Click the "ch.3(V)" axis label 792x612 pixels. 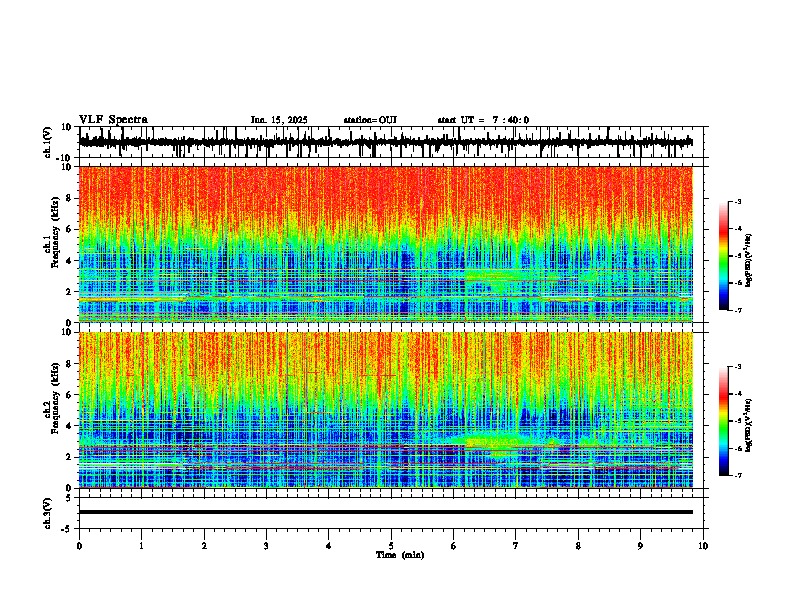point(47,513)
